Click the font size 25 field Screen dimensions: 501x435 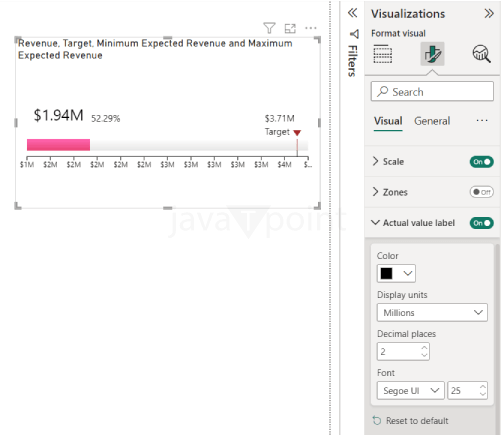click(467, 390)
